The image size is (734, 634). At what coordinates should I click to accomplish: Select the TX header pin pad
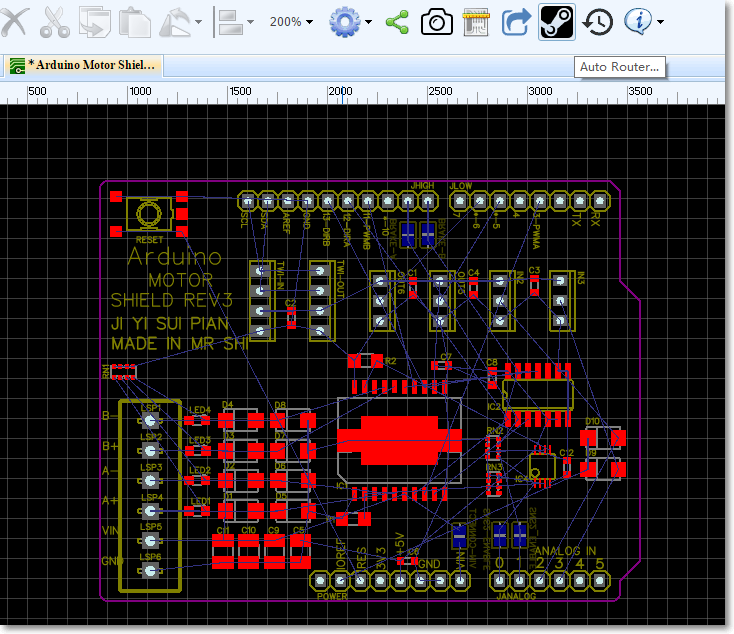[580, 201]
